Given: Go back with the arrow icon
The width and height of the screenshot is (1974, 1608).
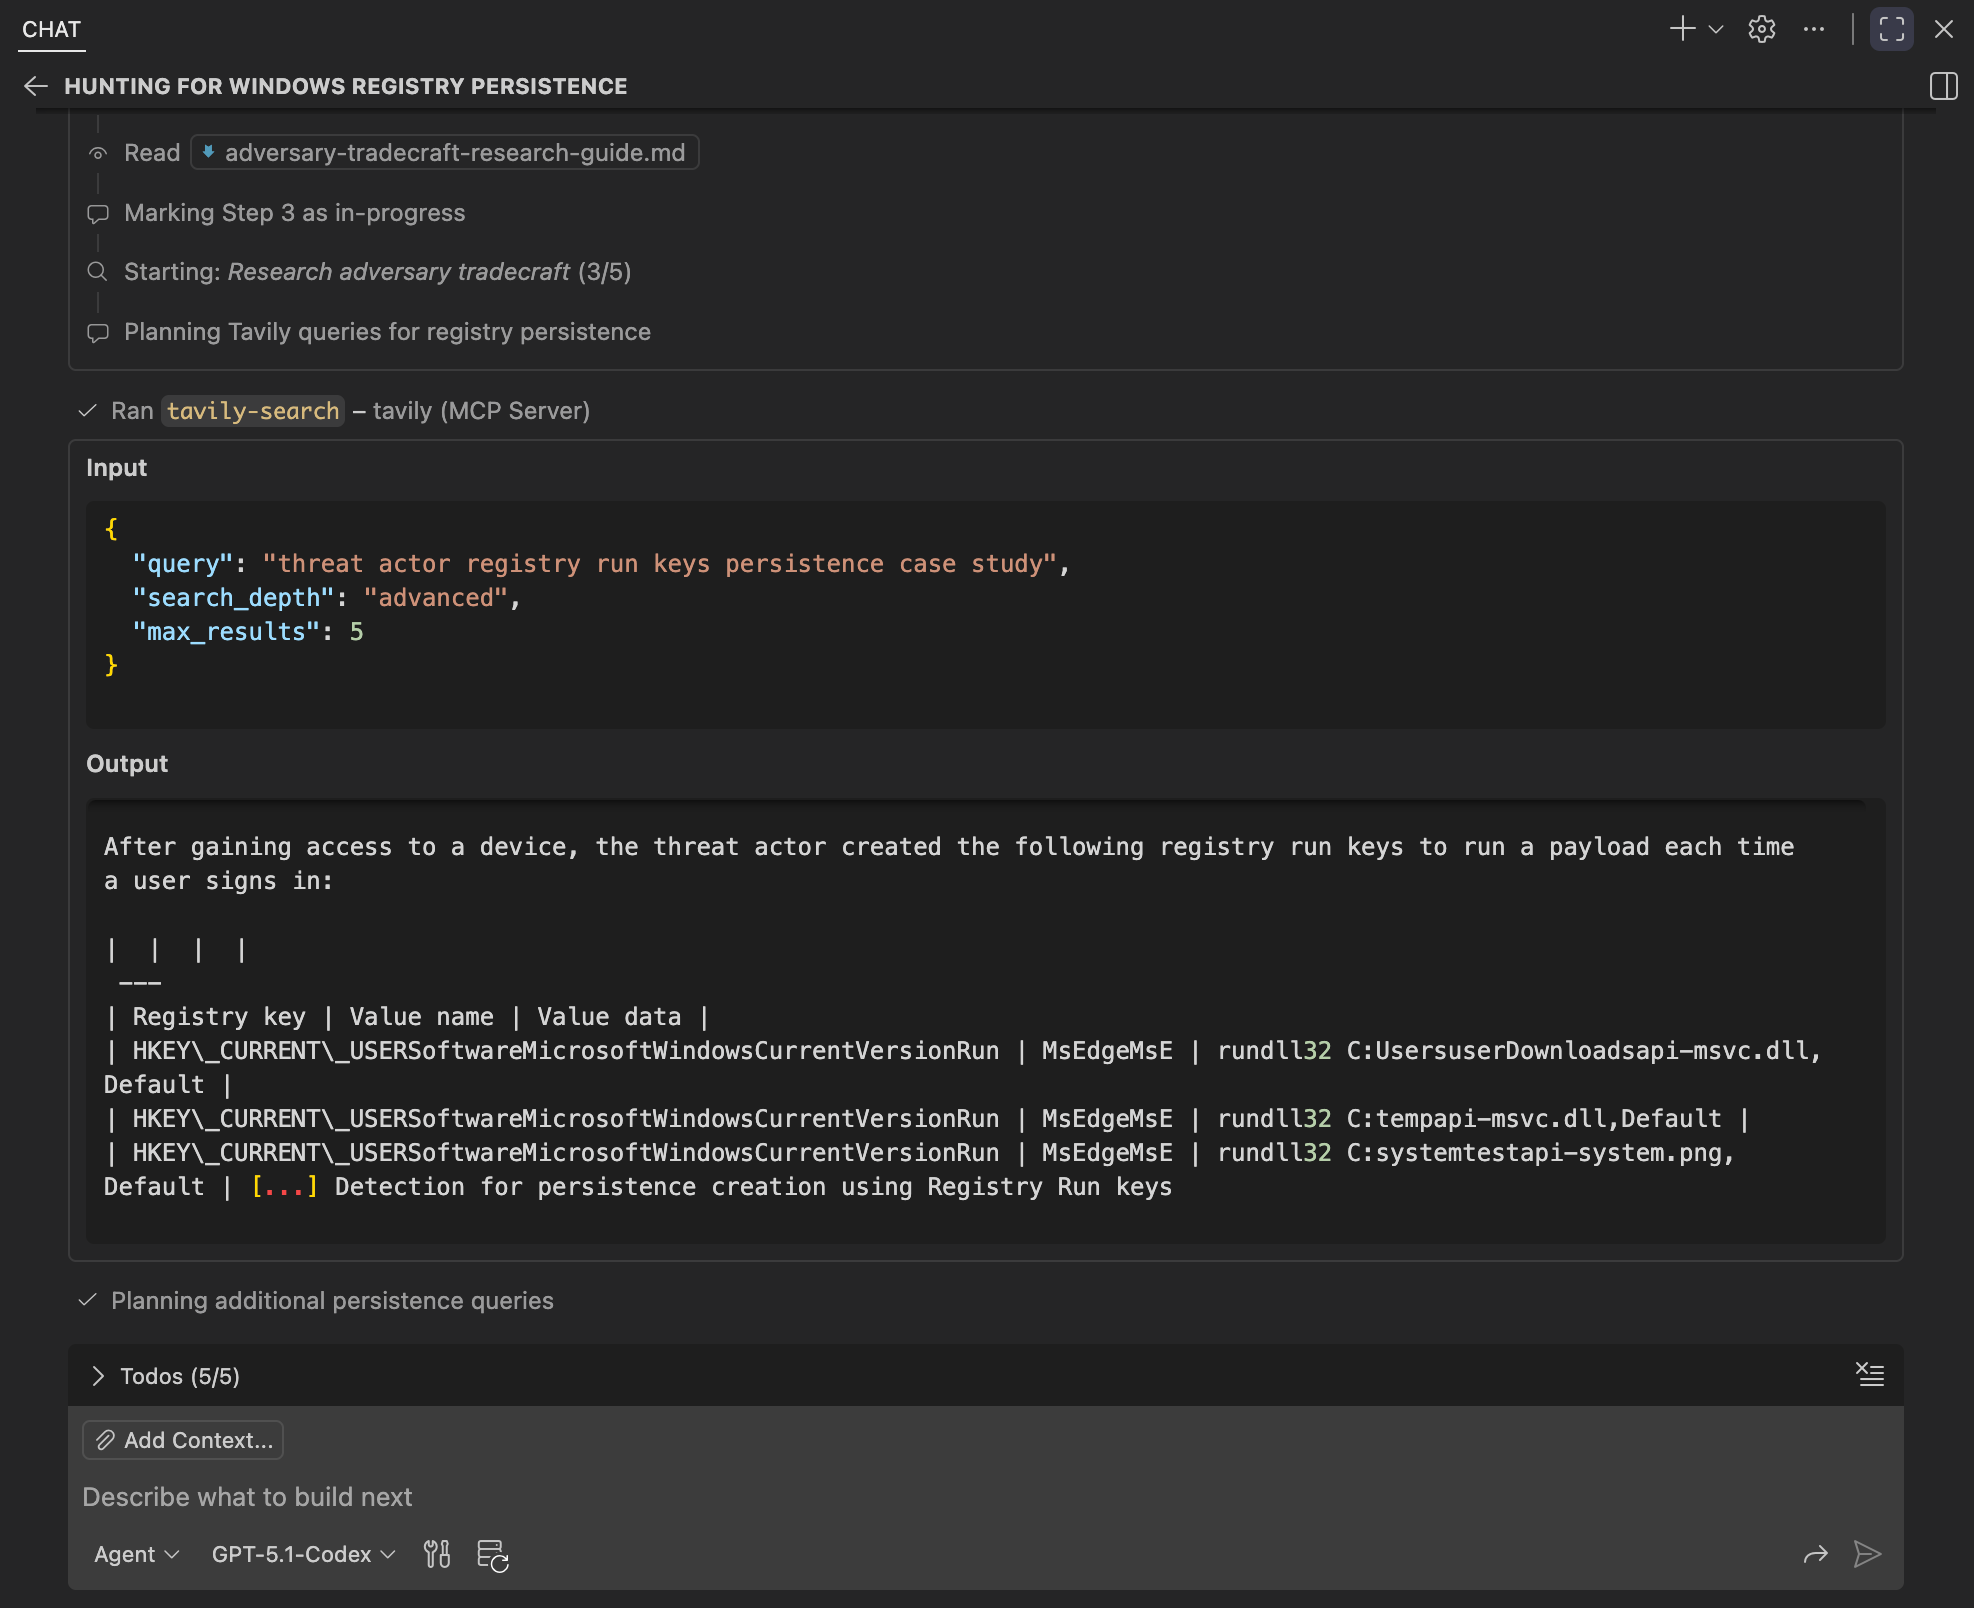Looking at the screenshot, I should (36, 86).
